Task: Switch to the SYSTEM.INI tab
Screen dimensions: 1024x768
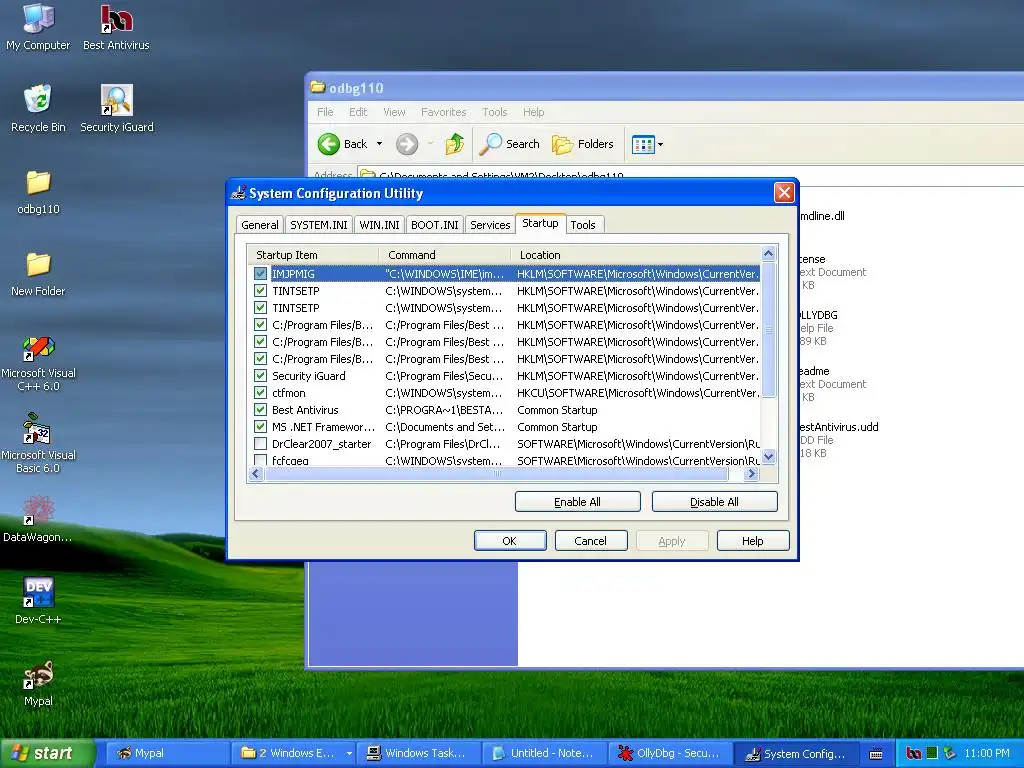Action: coord(319,225)
